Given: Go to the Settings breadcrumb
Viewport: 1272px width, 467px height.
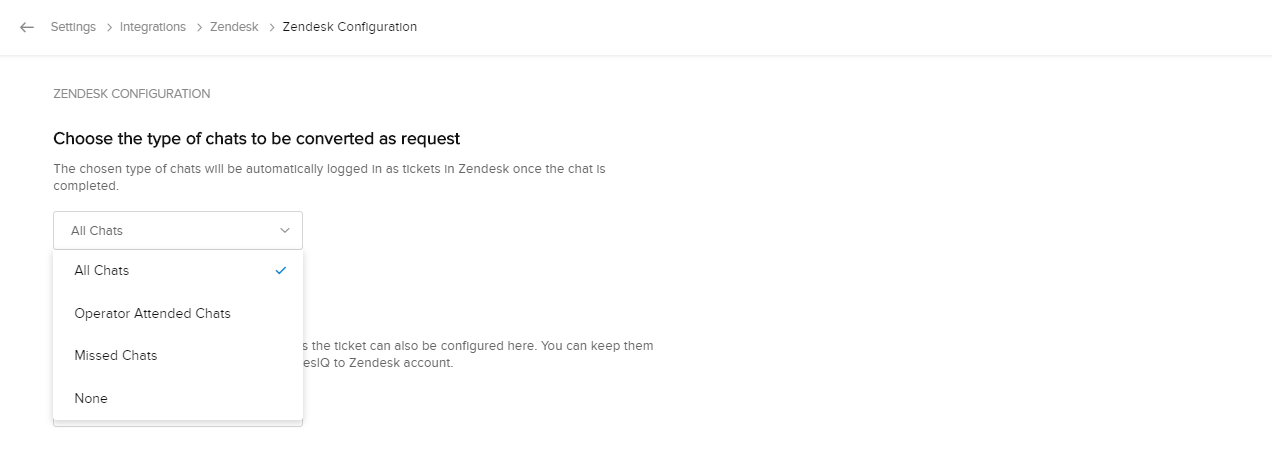Looking at the screenshot, I should click(74, 27).
